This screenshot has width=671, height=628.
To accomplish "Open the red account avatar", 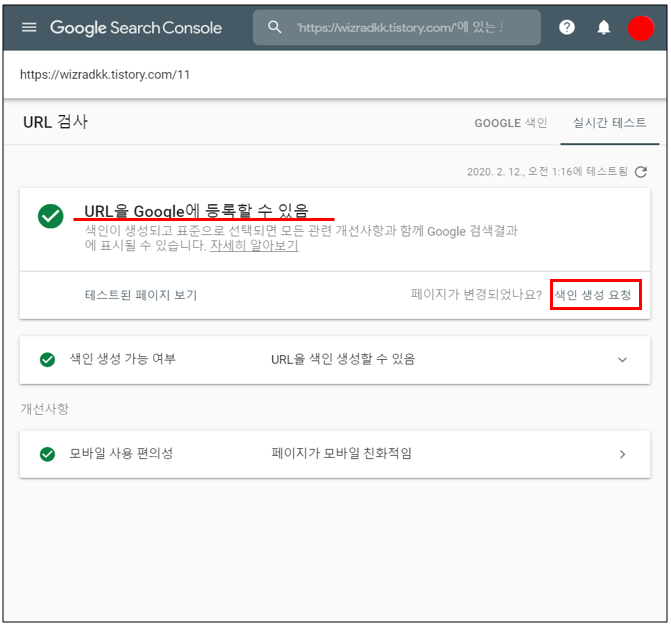I will click(x=641, y=28).
